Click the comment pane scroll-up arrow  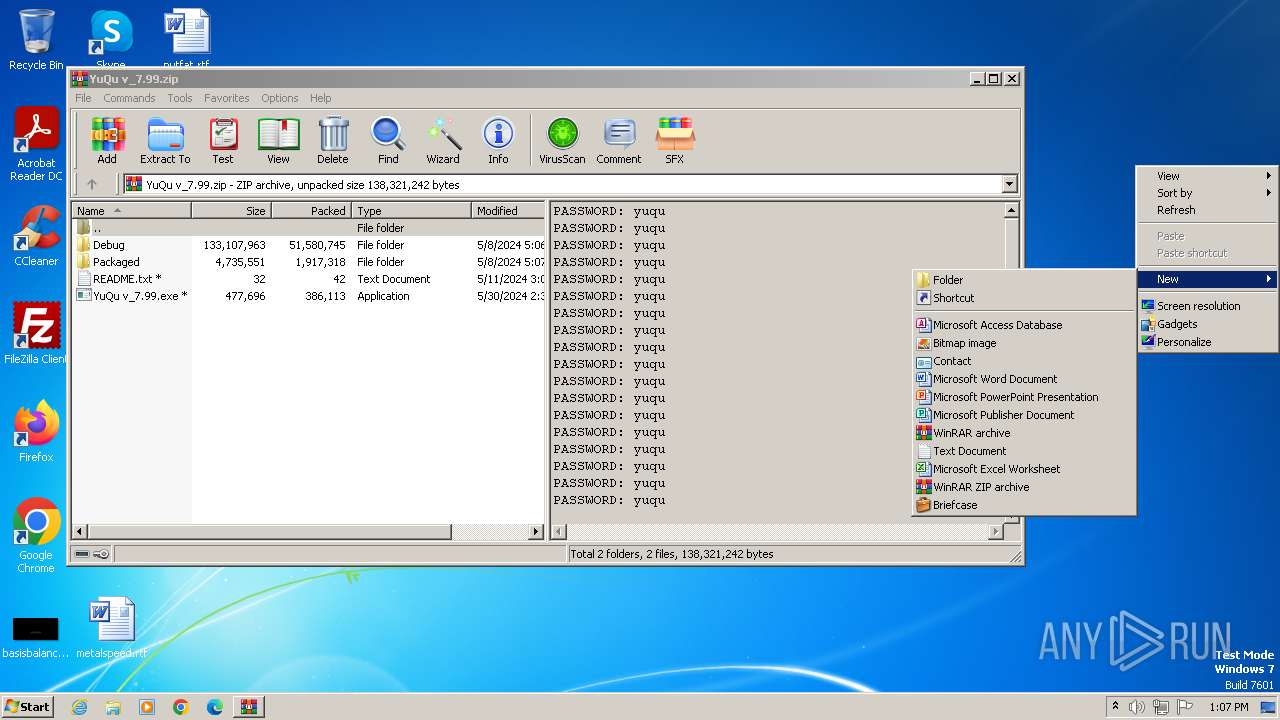click(x=1011, y=210)
